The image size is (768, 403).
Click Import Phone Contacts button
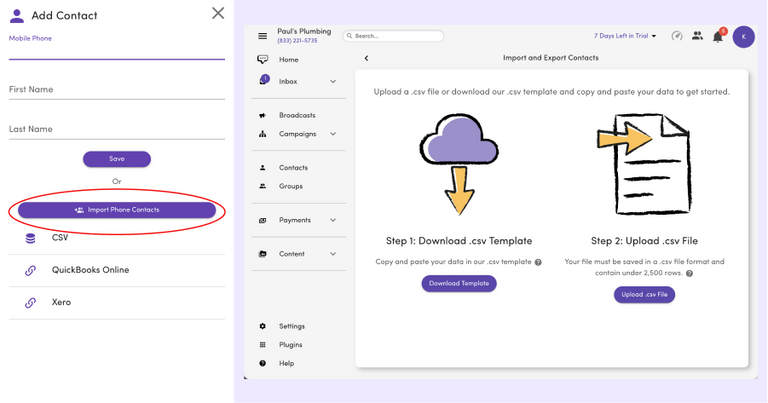[117, 210]
